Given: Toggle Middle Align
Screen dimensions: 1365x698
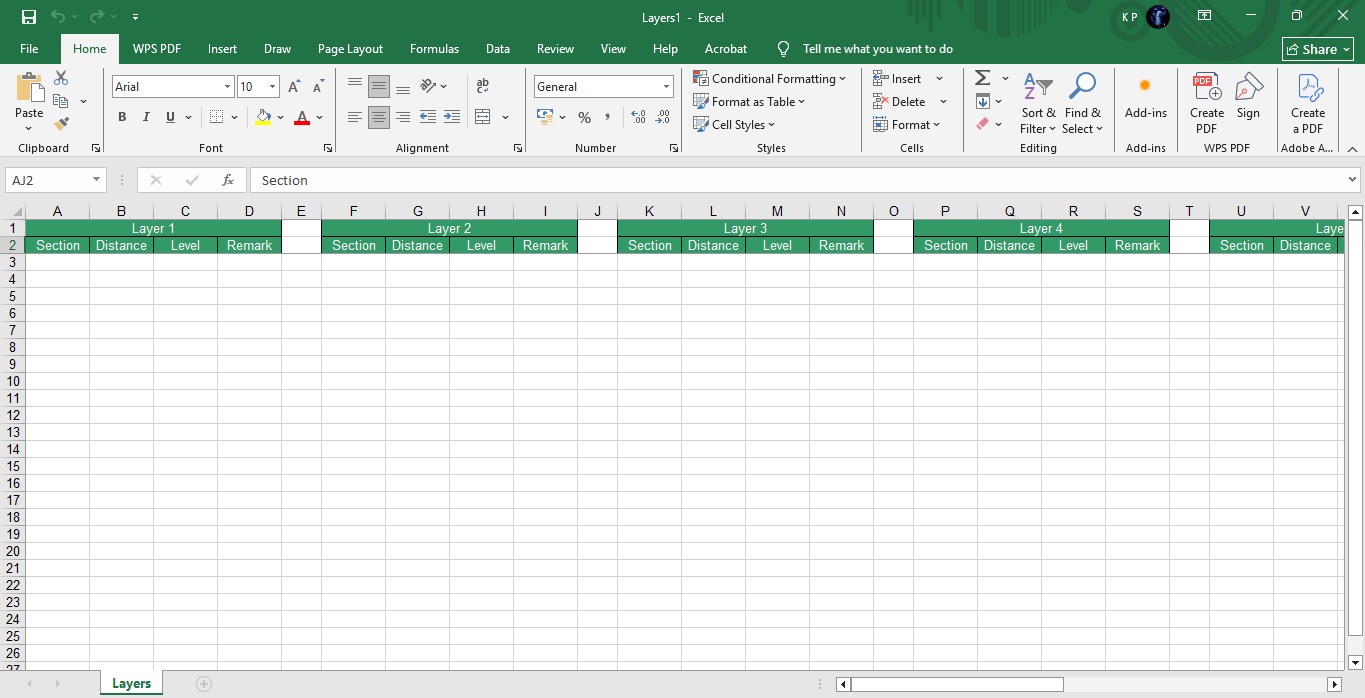Looking at the screenshot, I should pos(379,86).
